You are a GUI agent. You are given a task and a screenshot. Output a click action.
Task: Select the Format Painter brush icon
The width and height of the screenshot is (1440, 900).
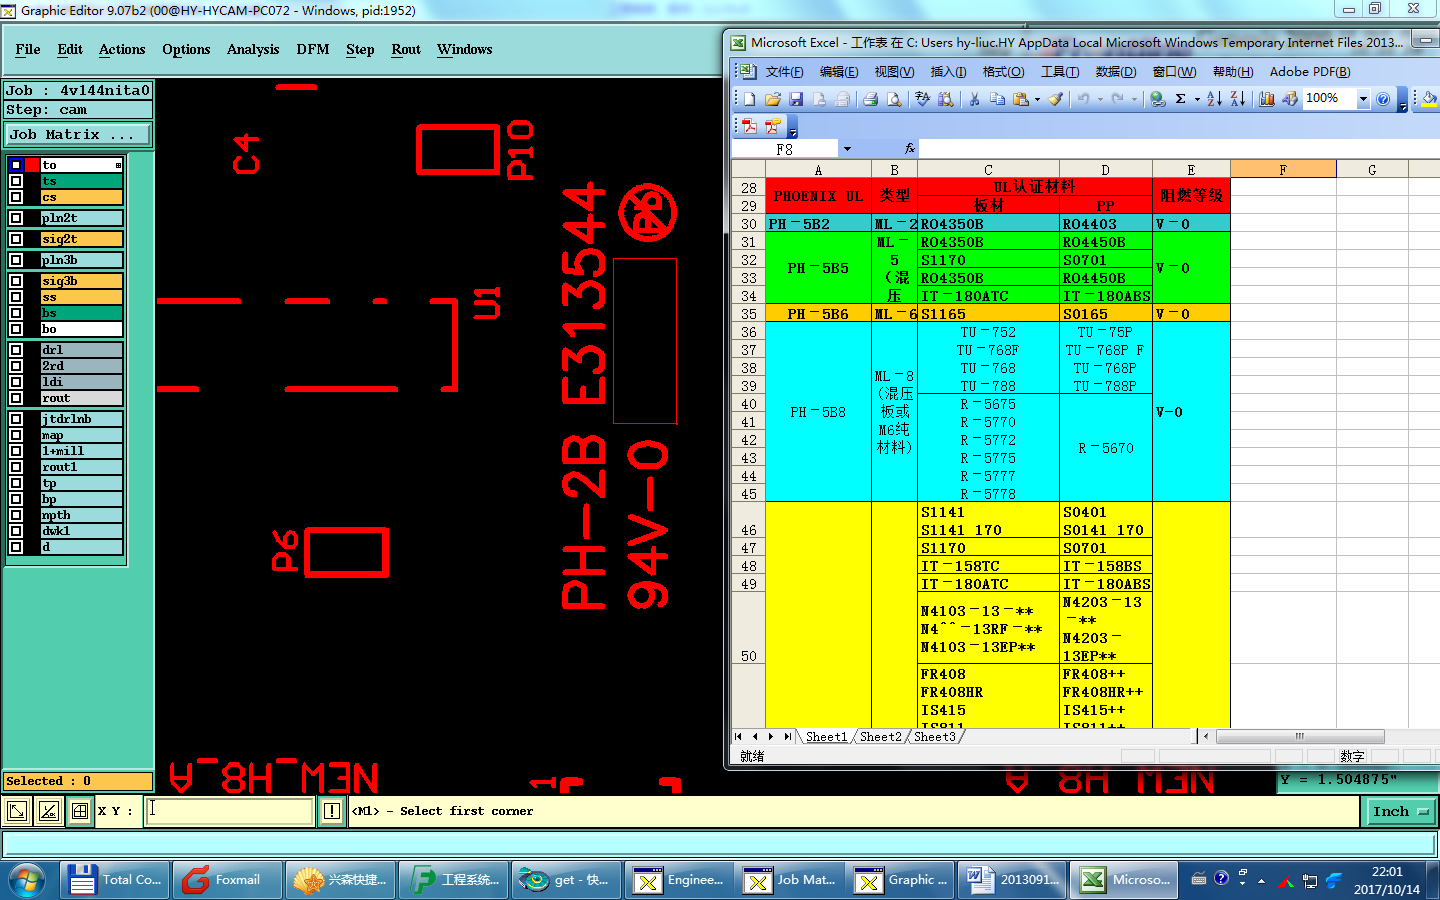(x=1056, y=99)
